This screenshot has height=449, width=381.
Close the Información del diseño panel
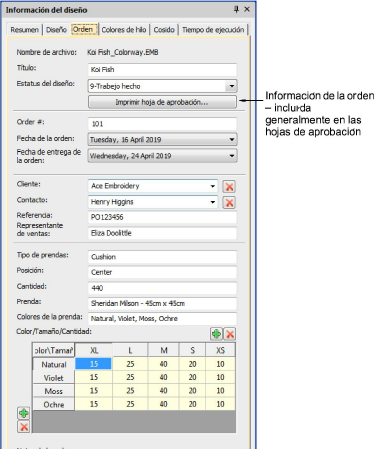247,9
